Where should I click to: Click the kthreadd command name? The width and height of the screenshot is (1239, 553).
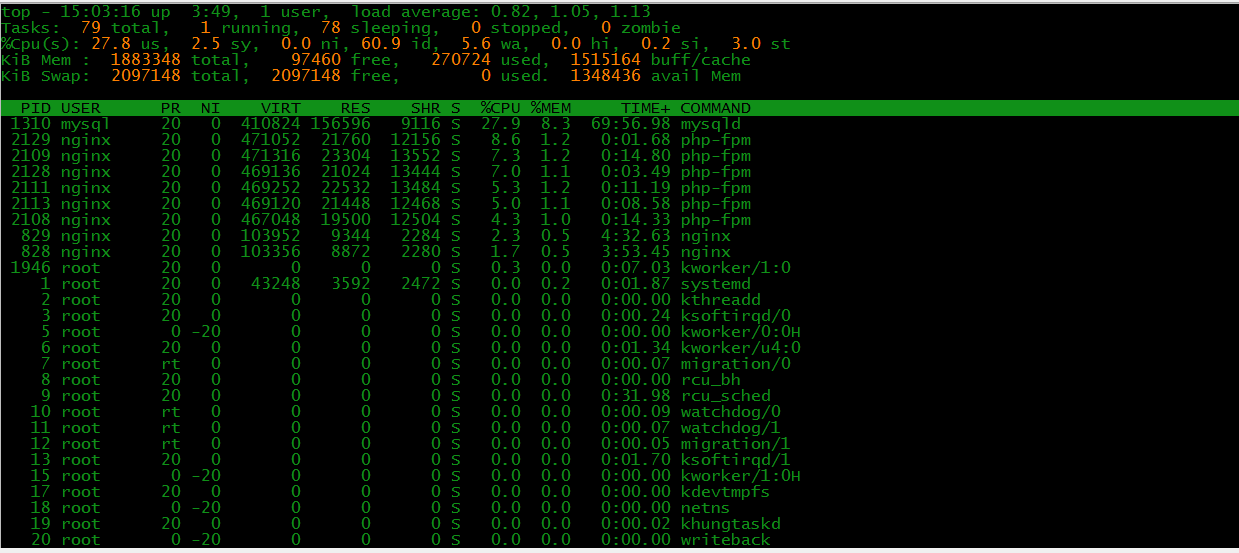(x=720, y=300)
